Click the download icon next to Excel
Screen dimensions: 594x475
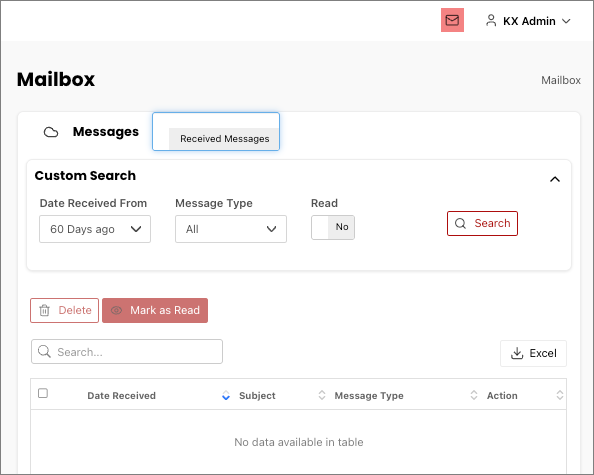(x=517, y=353)
